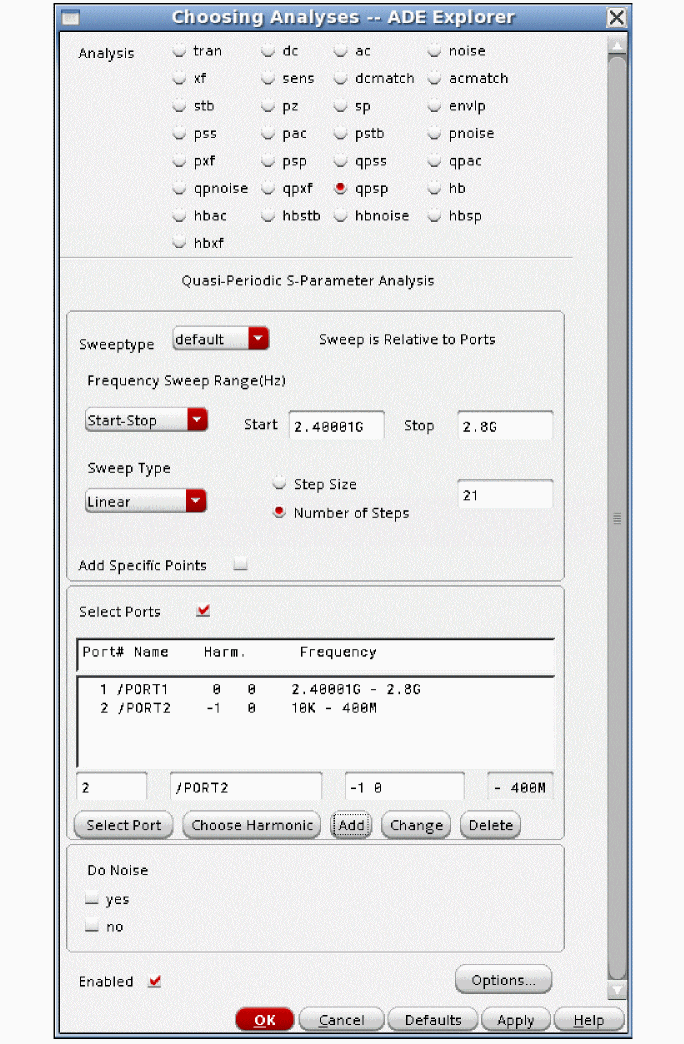The width and height of the screenshot is (684, 1044).
Task: Open the Sweeptype default dropdown
Action: tap(220, 339)
